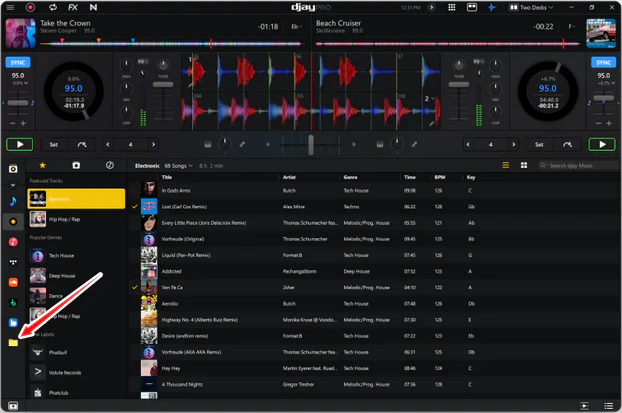Click left deck jump-to-cue curved arrow
Image resolution: width=622 pixels, height=413 pixels.
pos(82,145)
